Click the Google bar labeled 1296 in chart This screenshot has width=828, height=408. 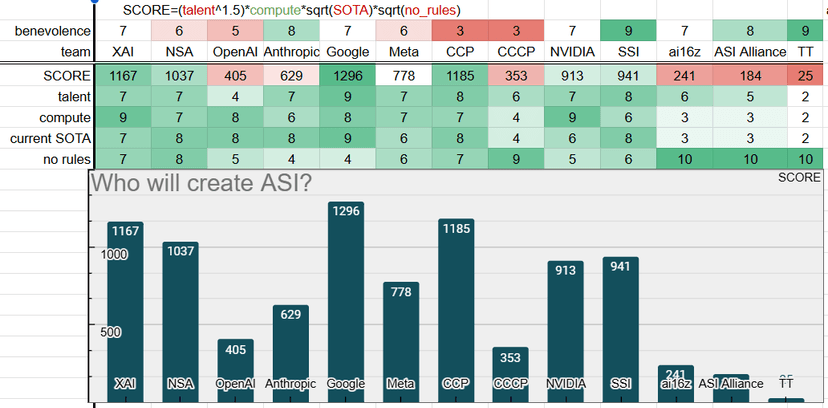coord(346,302)
